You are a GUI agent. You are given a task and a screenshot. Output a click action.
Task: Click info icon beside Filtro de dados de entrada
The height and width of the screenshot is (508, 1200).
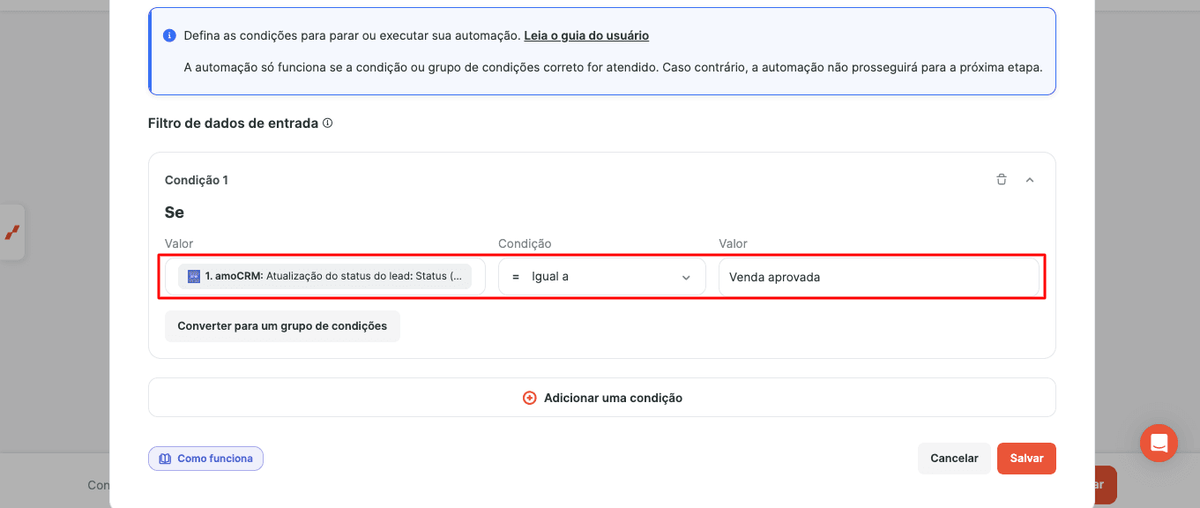(x=328, y=123)
